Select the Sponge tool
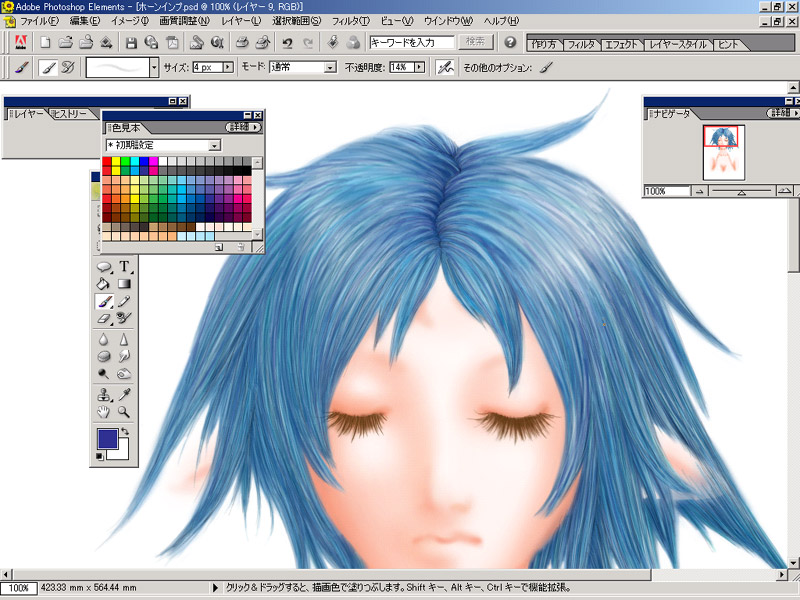This screenshot has height=600, width=800. click(104, 356)
